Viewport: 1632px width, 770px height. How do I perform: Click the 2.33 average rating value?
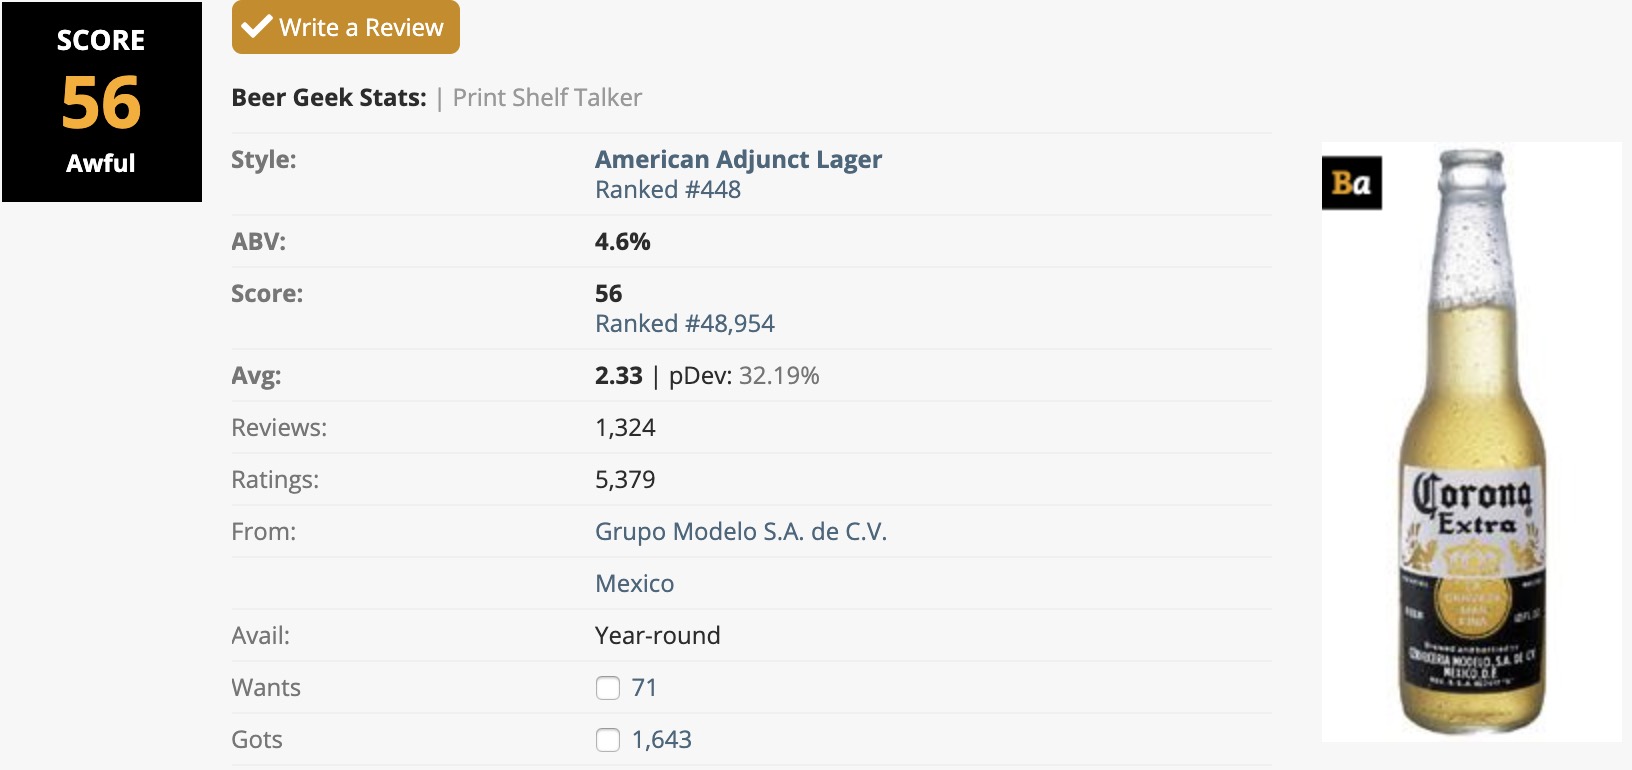618,376
